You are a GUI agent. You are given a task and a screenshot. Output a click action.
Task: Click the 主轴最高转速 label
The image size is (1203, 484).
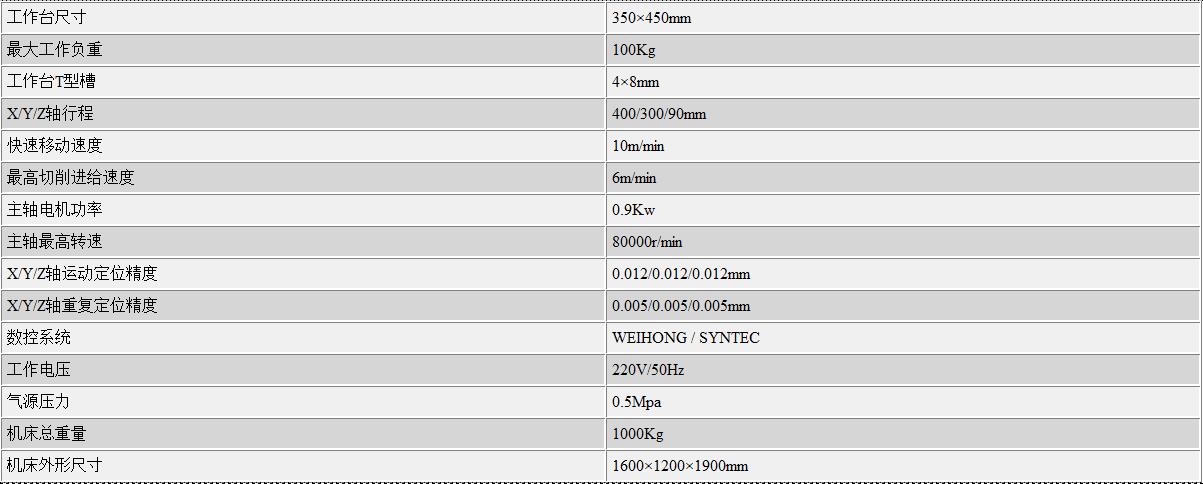(54, 242)
